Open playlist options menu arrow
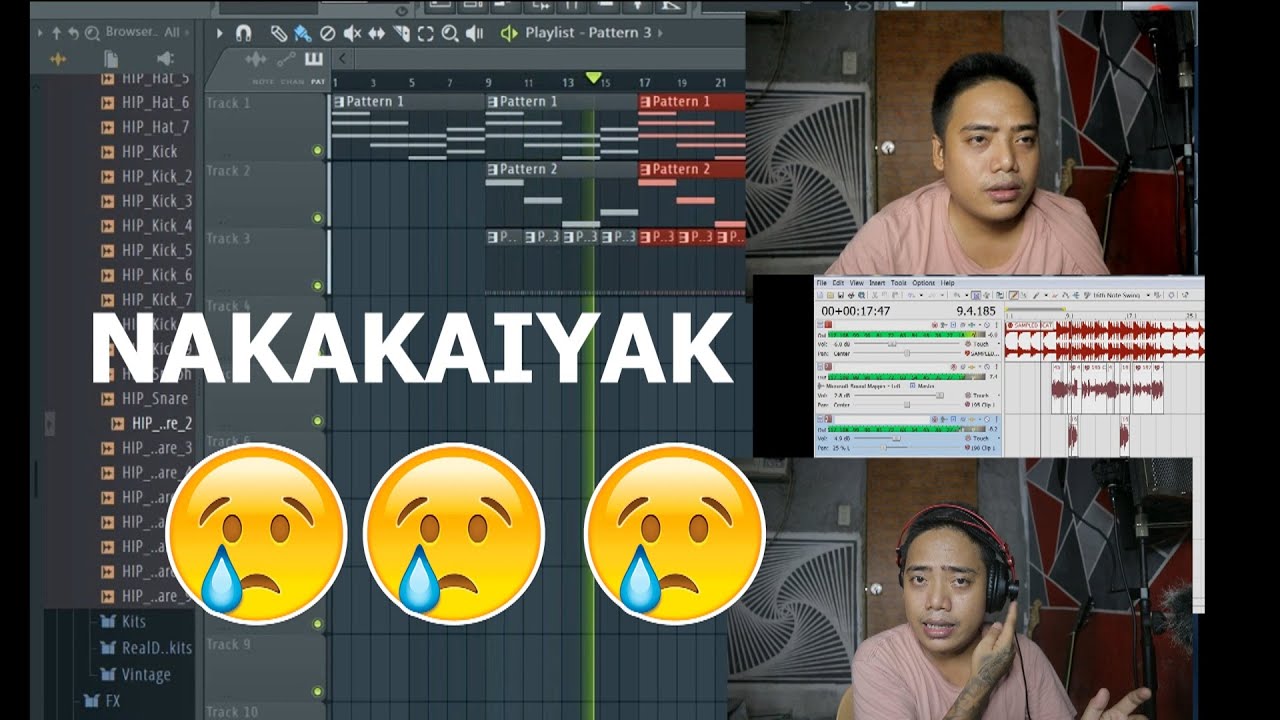The width and height of the screenshot is (1280, 720). (x=219, y=33)
